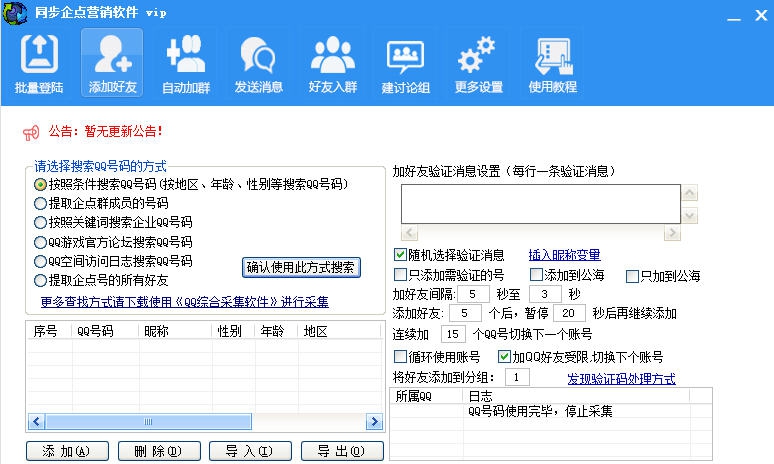The height and width of the screenshot is (464, 774).
Task: Click the 日志 log column header
Action: pos(576,396)
